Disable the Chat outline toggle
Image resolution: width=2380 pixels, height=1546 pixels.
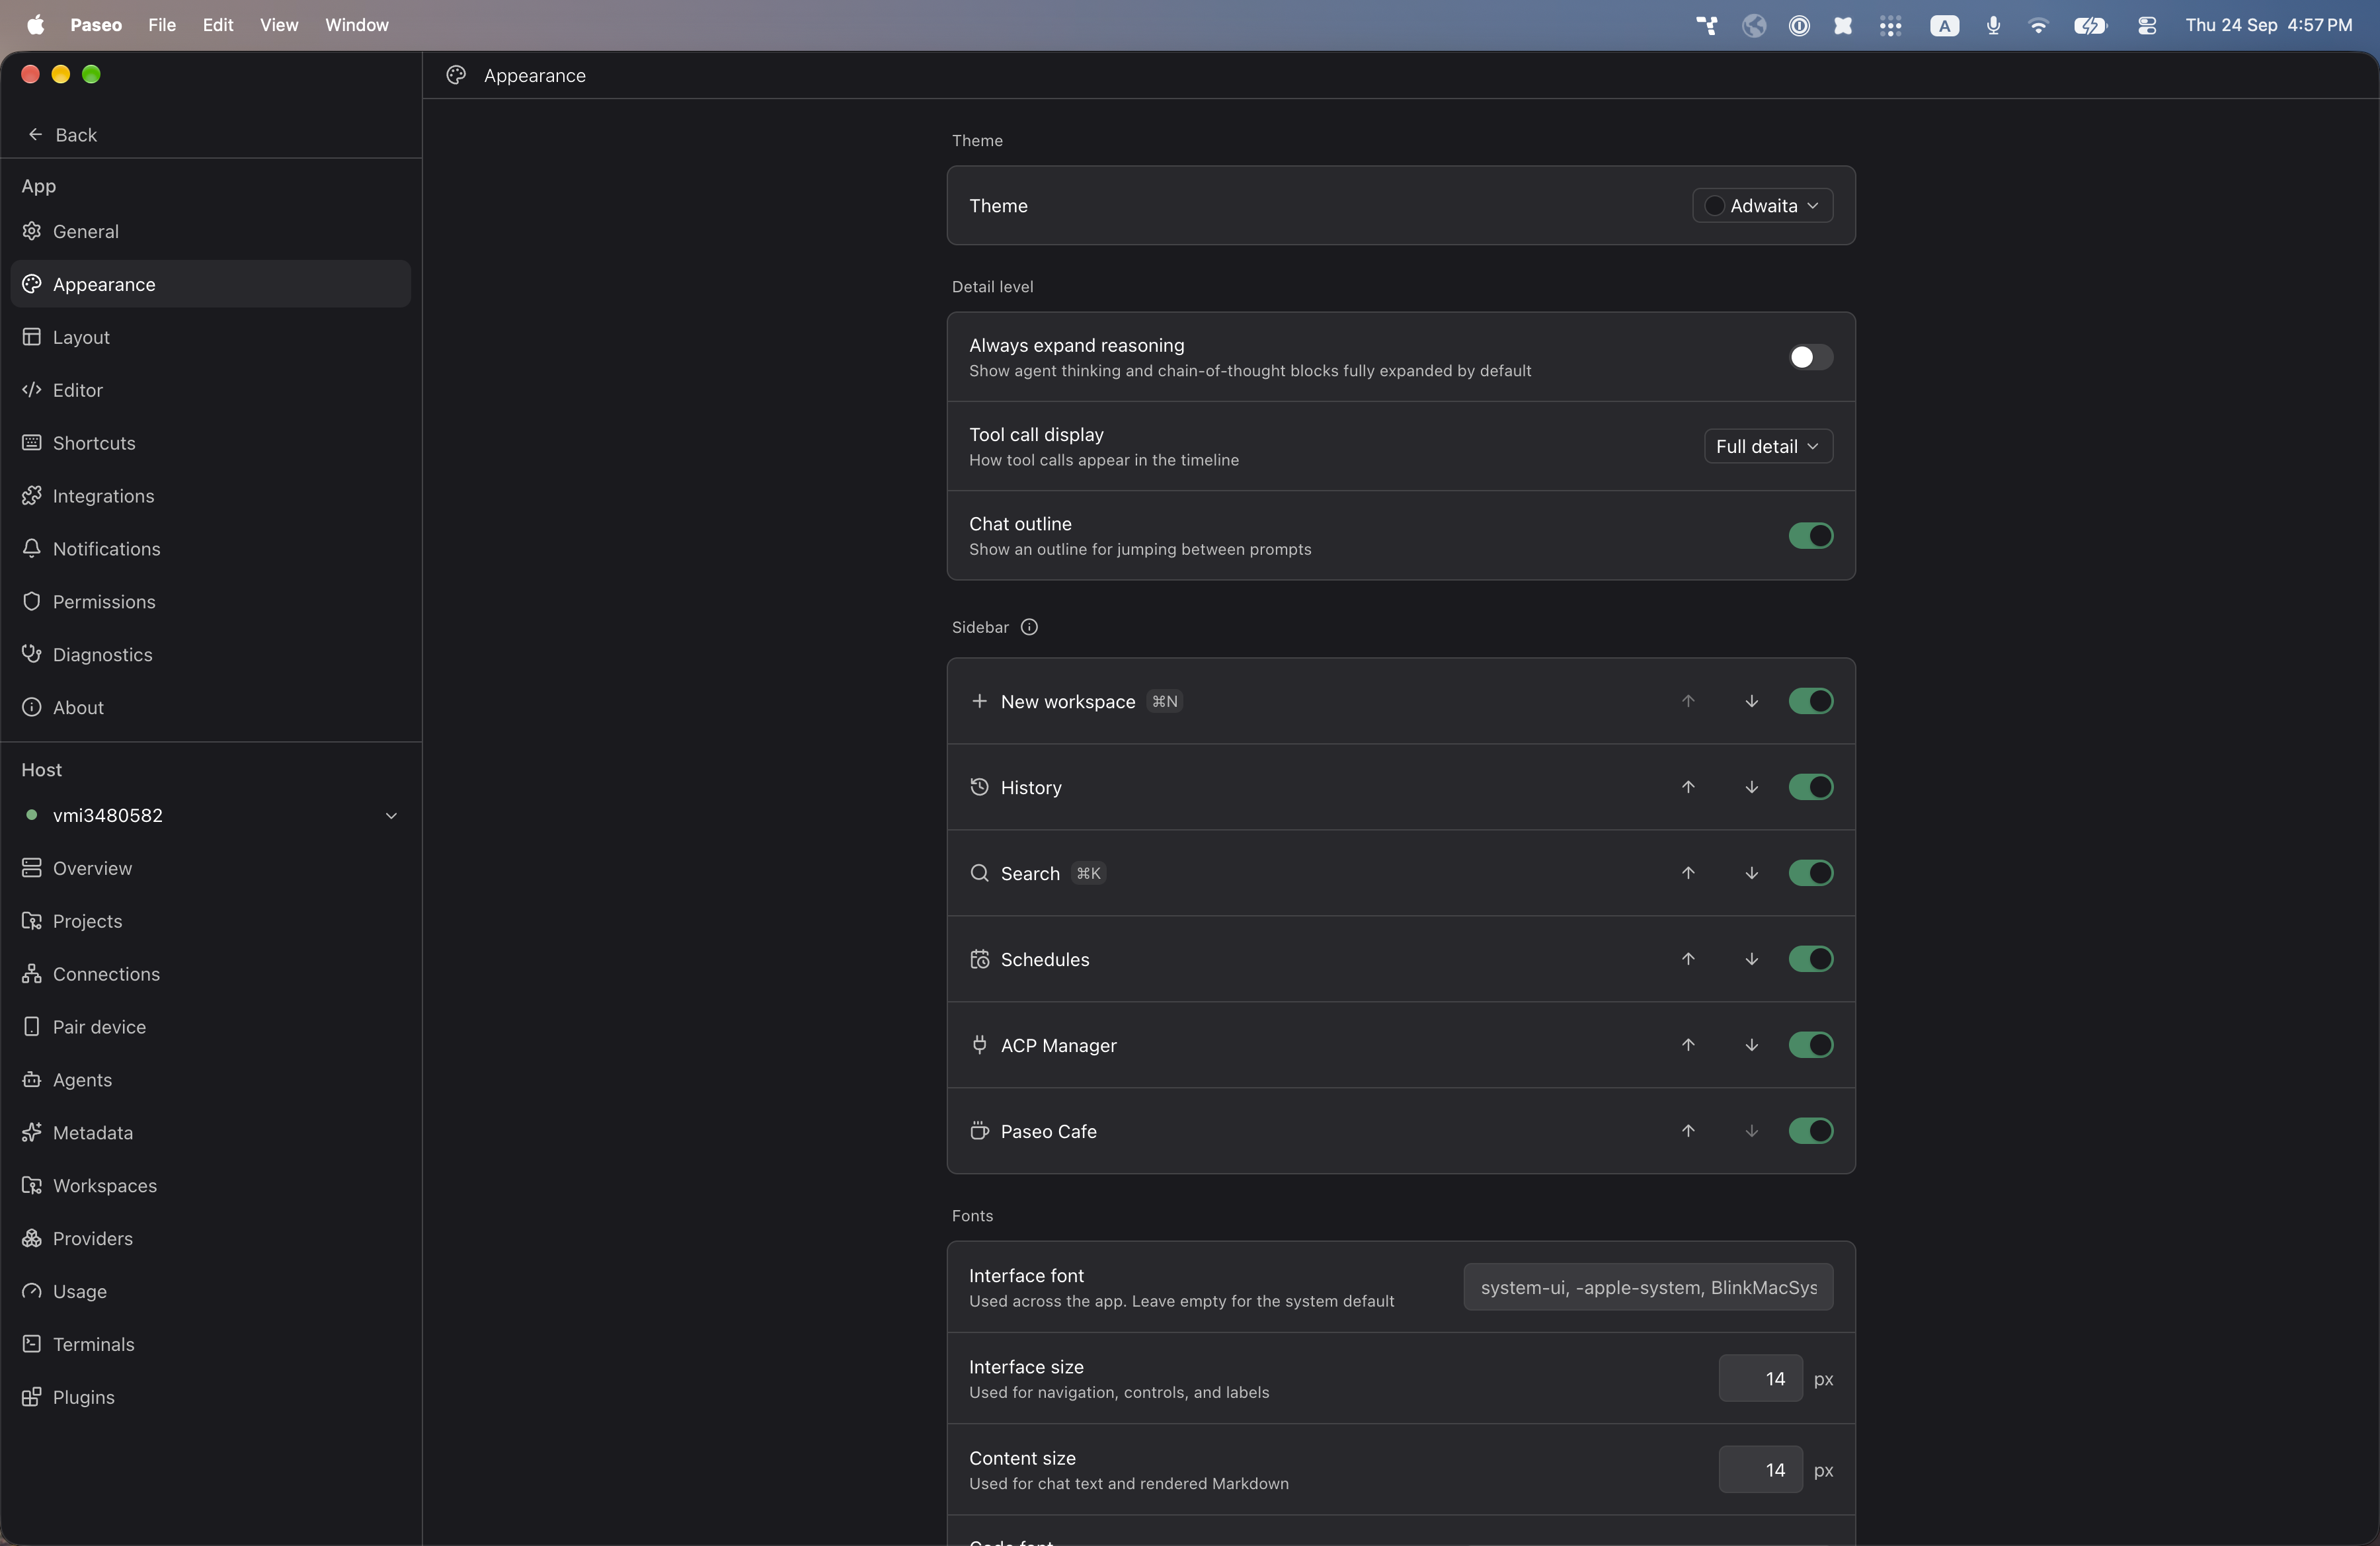(1810, 536)
